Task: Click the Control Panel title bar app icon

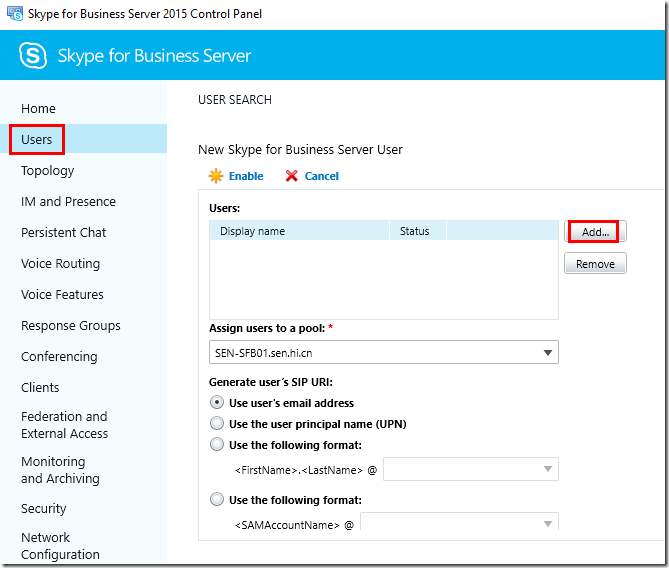Action: (15, 14)
